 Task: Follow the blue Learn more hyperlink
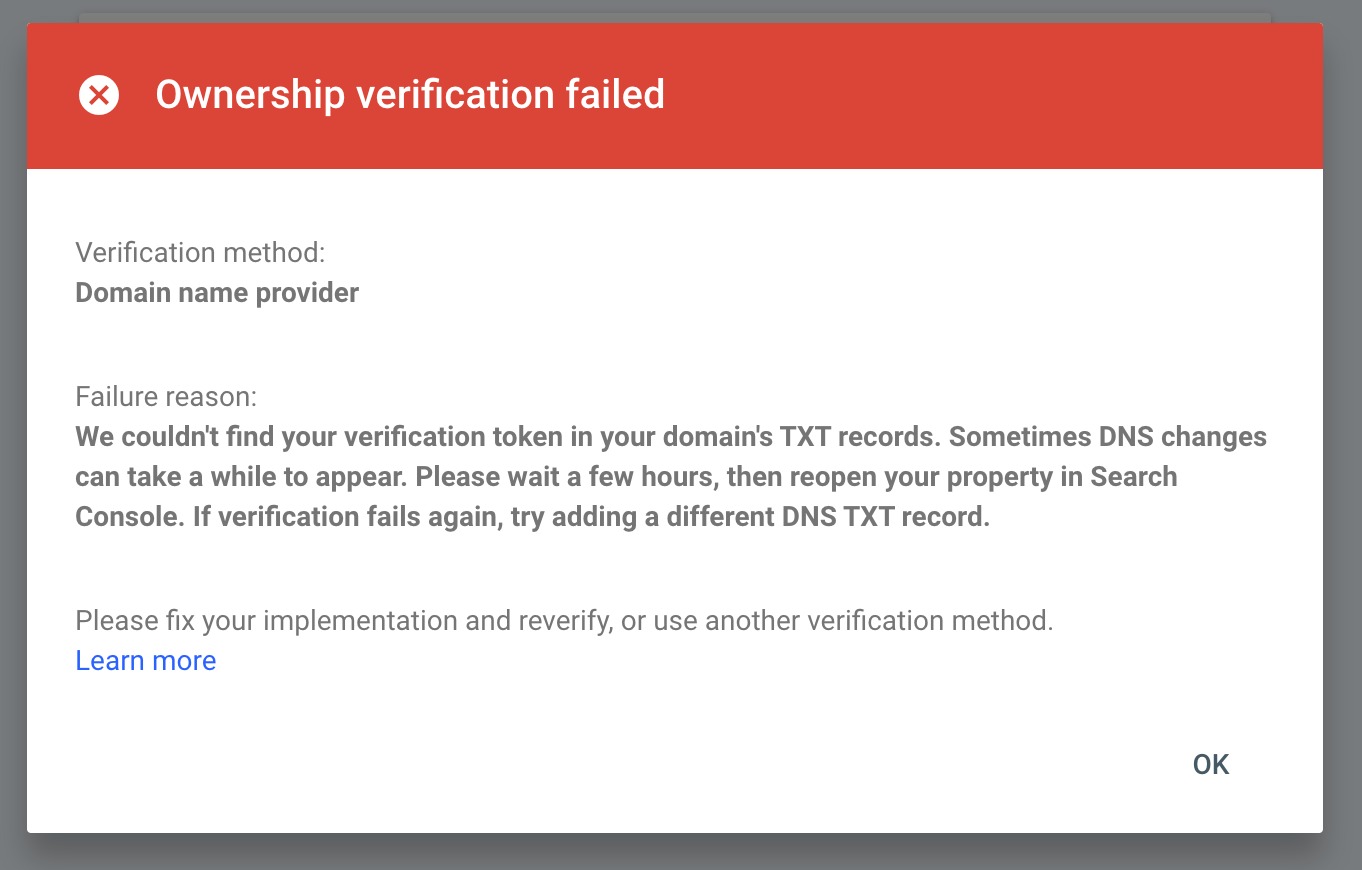[145, 660]
